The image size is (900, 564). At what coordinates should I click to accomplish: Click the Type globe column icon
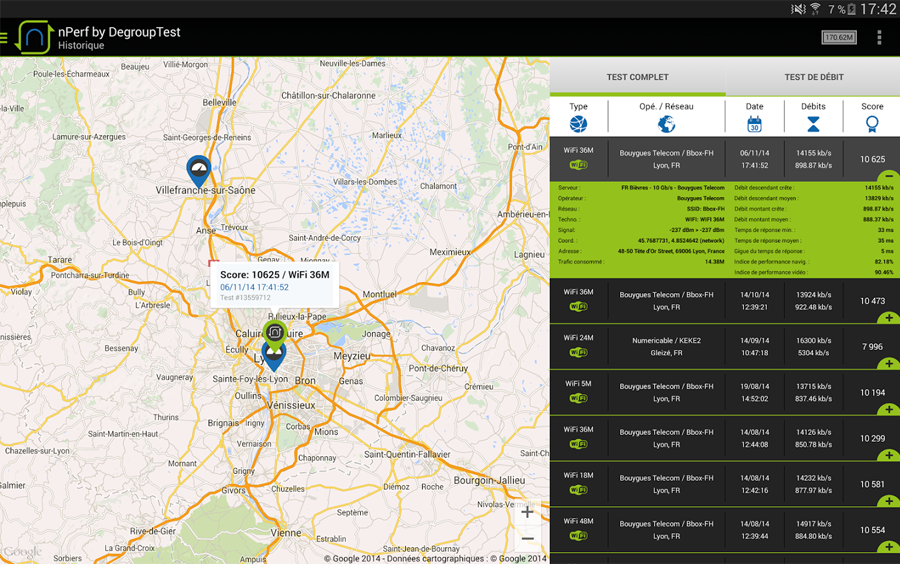(578, 124)
